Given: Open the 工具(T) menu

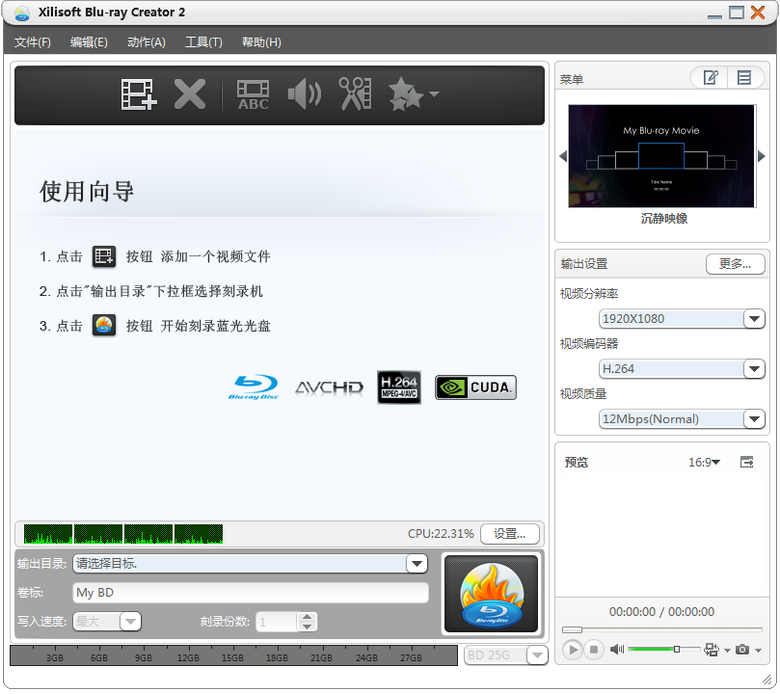Looking at the screenshot, I should point(204,42).
